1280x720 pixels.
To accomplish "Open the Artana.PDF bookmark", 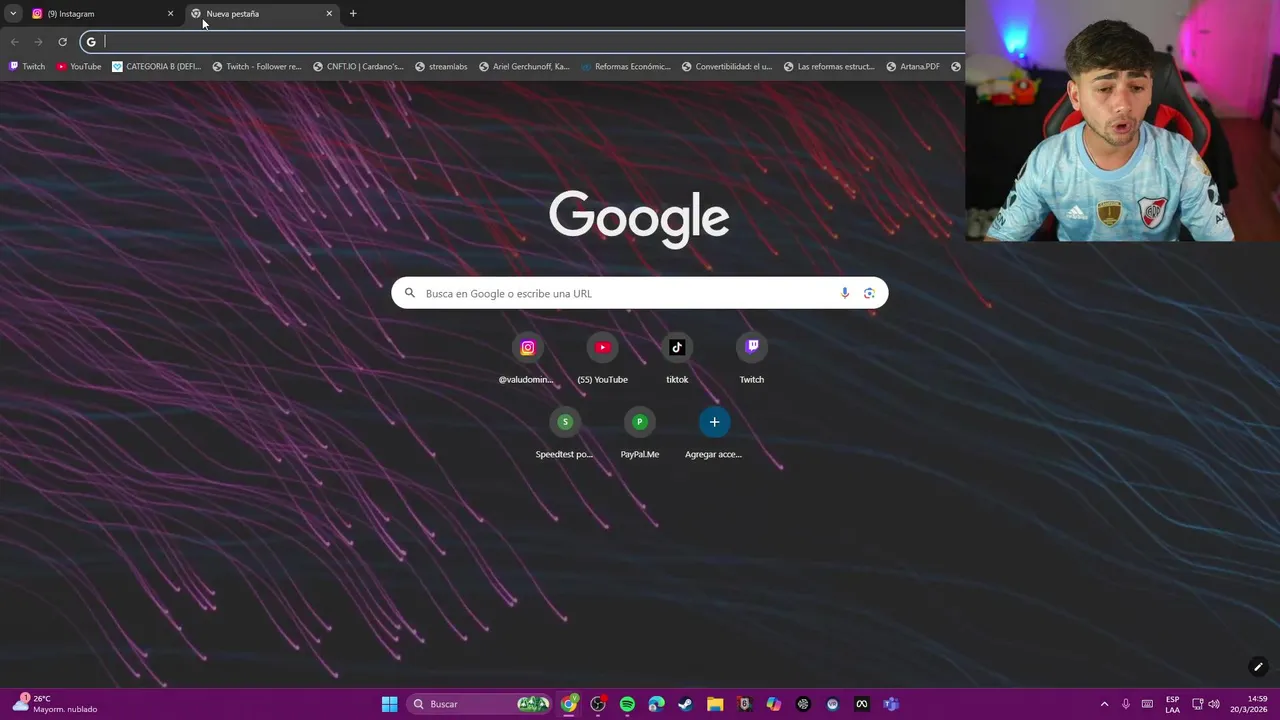I will pyautogui.click(x=913, y=67).
